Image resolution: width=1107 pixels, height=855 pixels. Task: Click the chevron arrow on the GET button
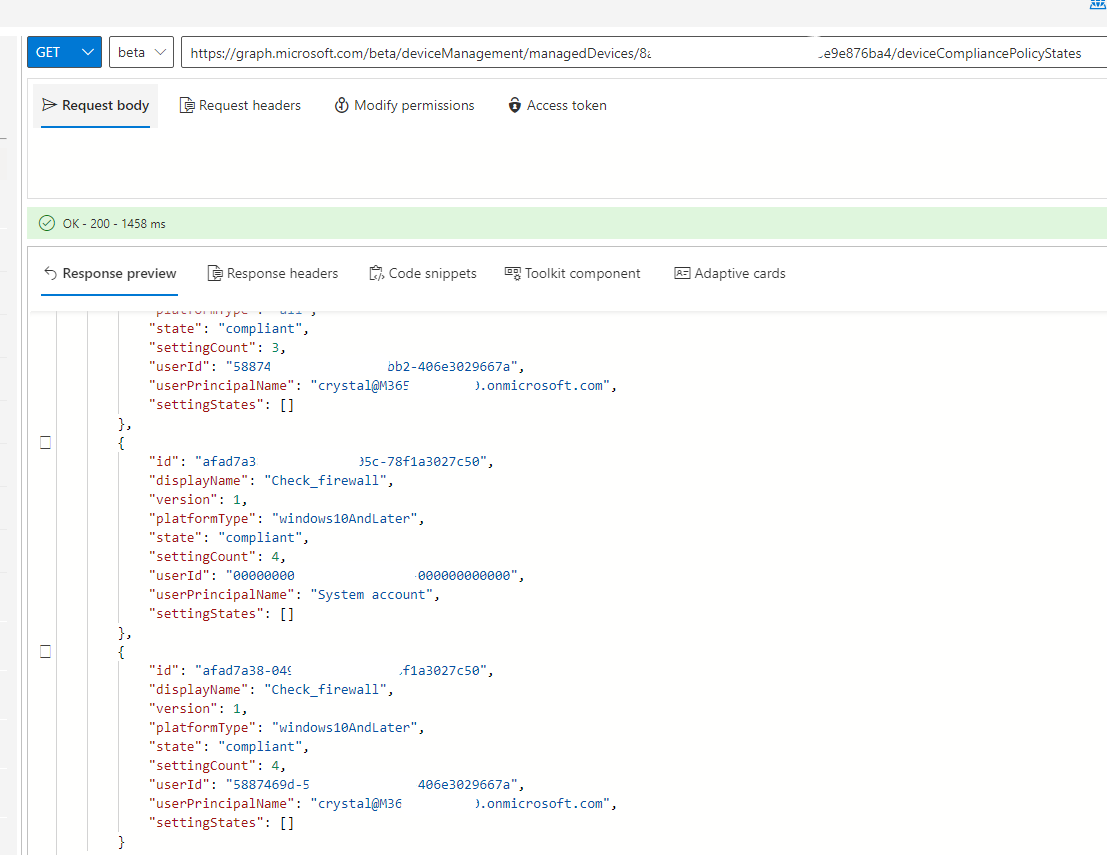(x=88, y=52)
